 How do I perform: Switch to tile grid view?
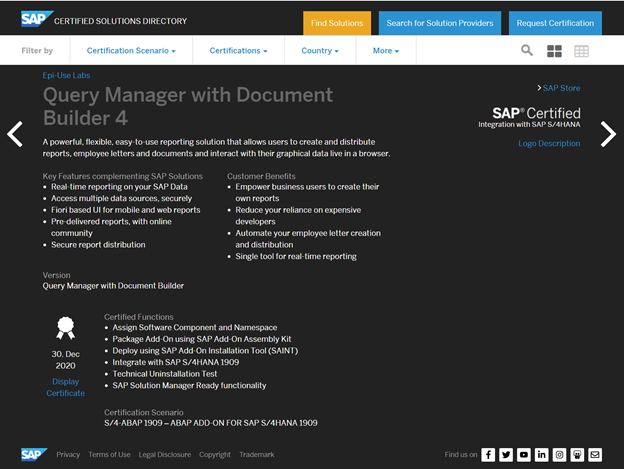click(554, 51)
